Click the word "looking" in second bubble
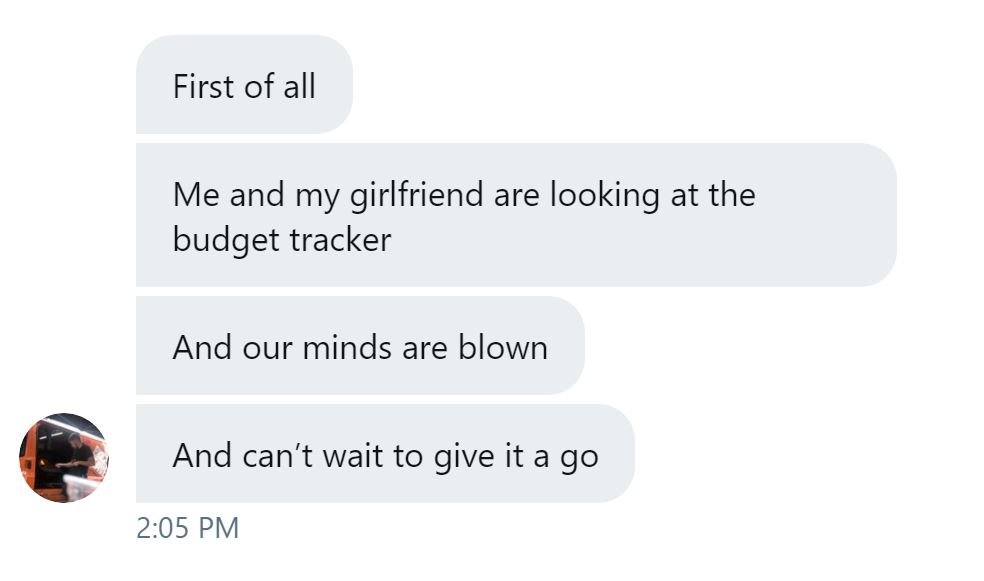 tap(605, 195)
